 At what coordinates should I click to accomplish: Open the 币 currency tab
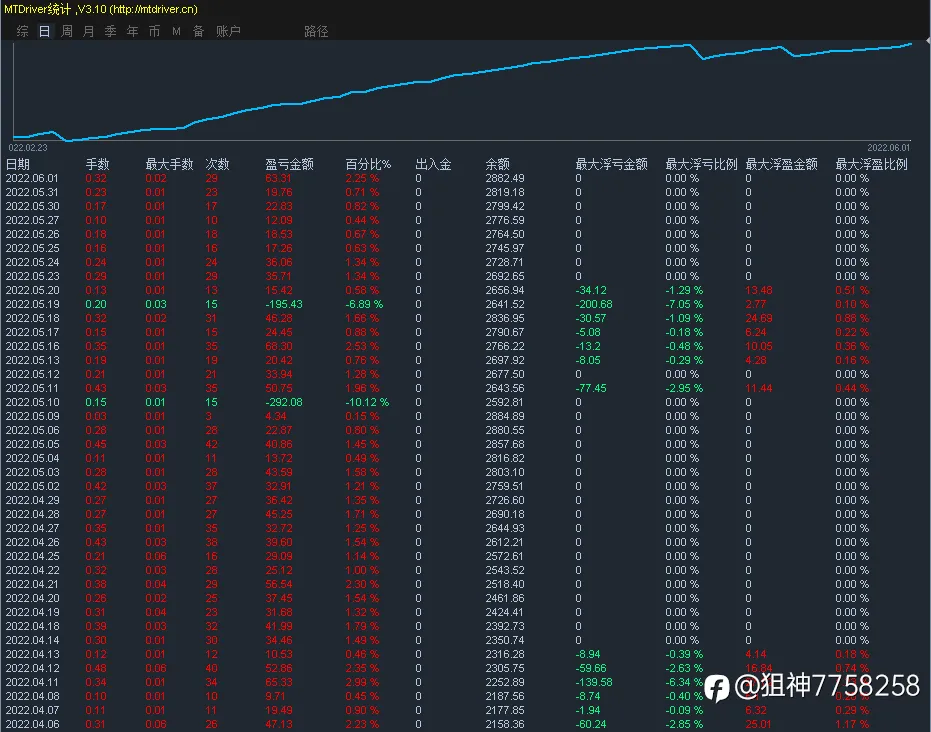(154, 31)
